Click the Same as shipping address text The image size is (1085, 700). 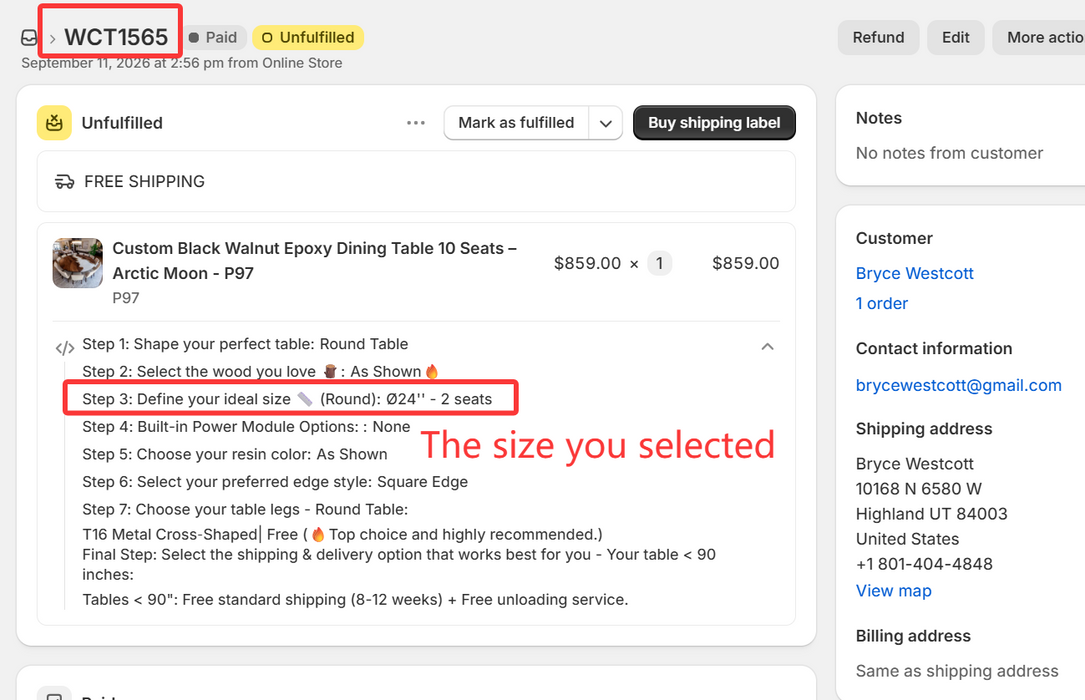(x=957, y=671)
